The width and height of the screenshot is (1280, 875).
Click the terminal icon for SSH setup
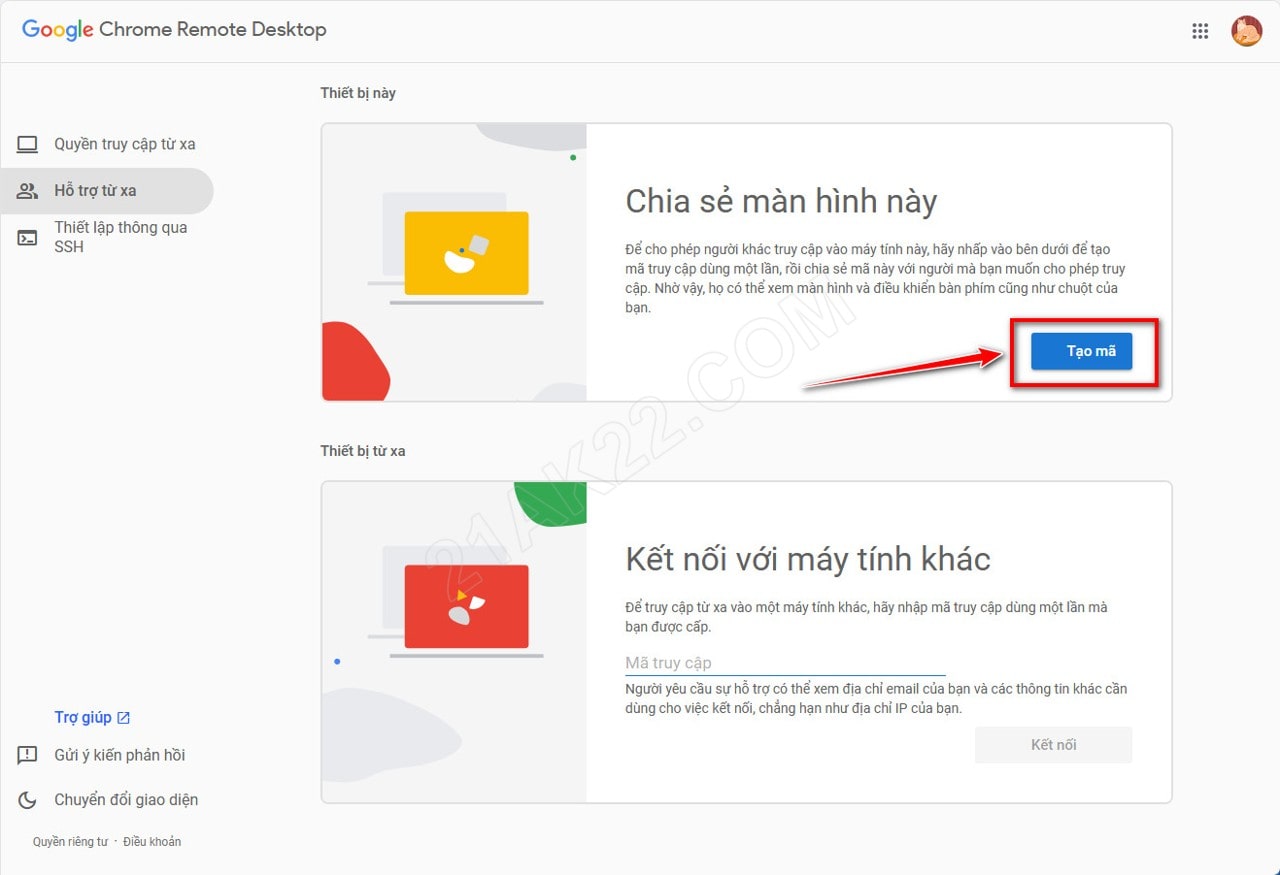click(27, 237)
